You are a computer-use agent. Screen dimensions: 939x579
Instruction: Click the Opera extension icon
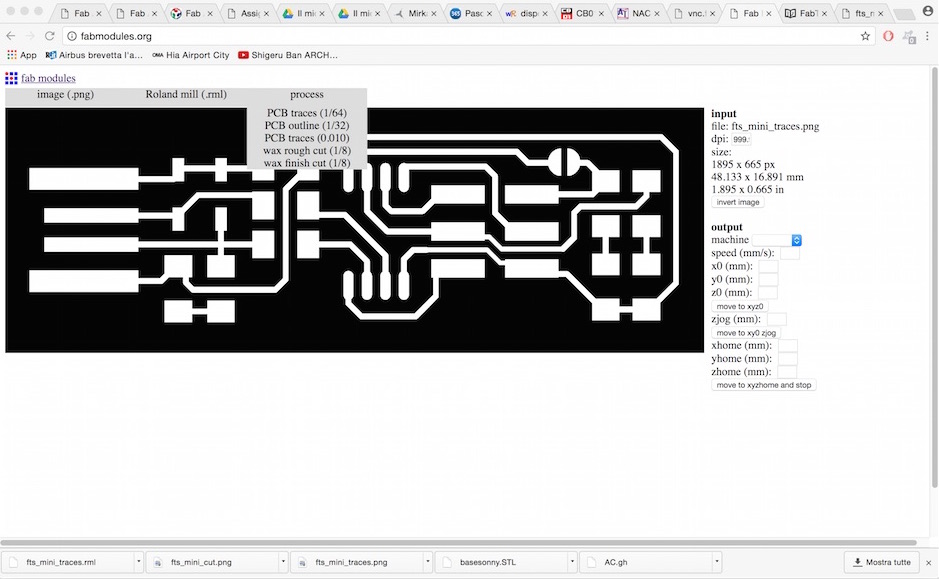(888, 36)
